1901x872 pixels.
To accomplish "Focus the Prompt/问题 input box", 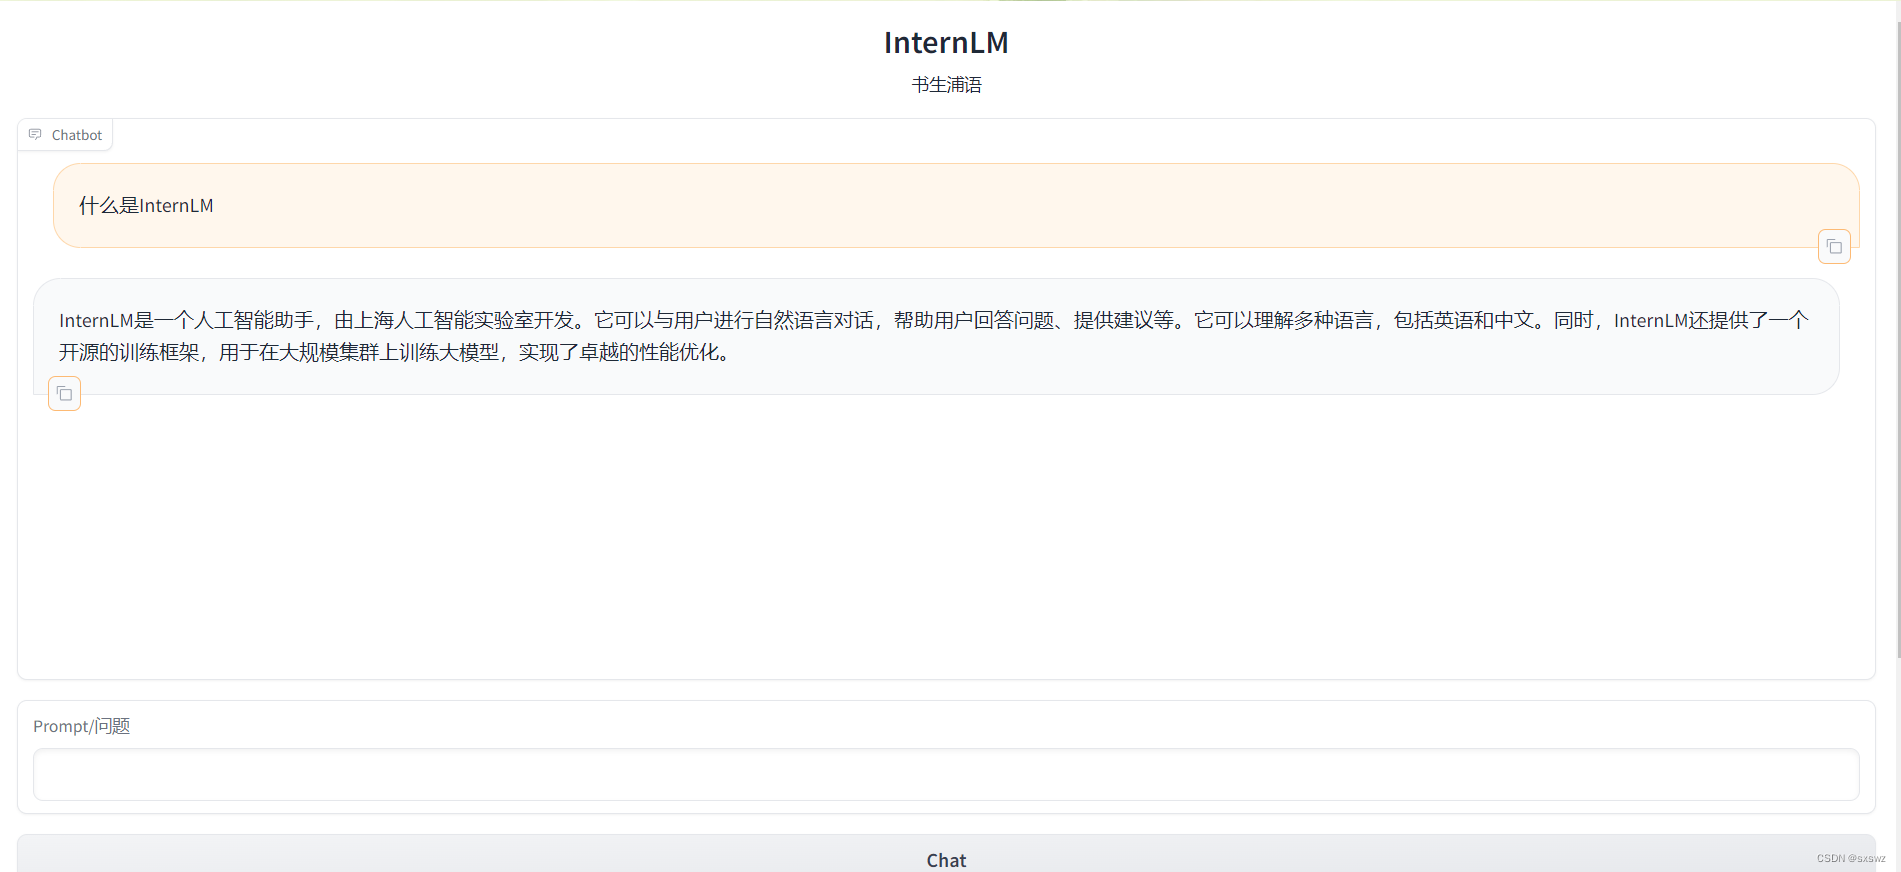I will click(946, 774).
